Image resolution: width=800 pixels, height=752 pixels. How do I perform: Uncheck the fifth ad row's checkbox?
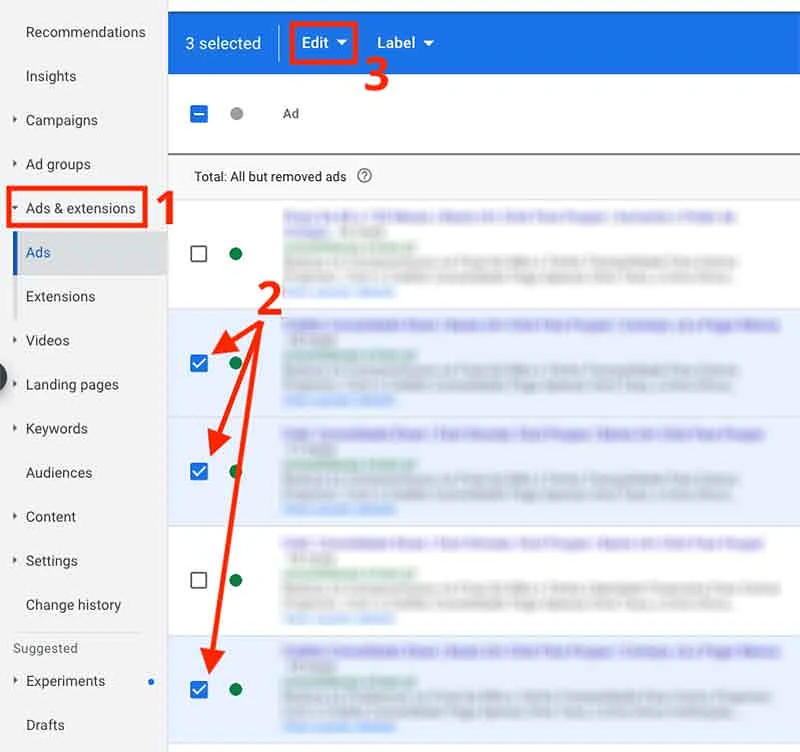pyautogui.click(x=199, y=690)
